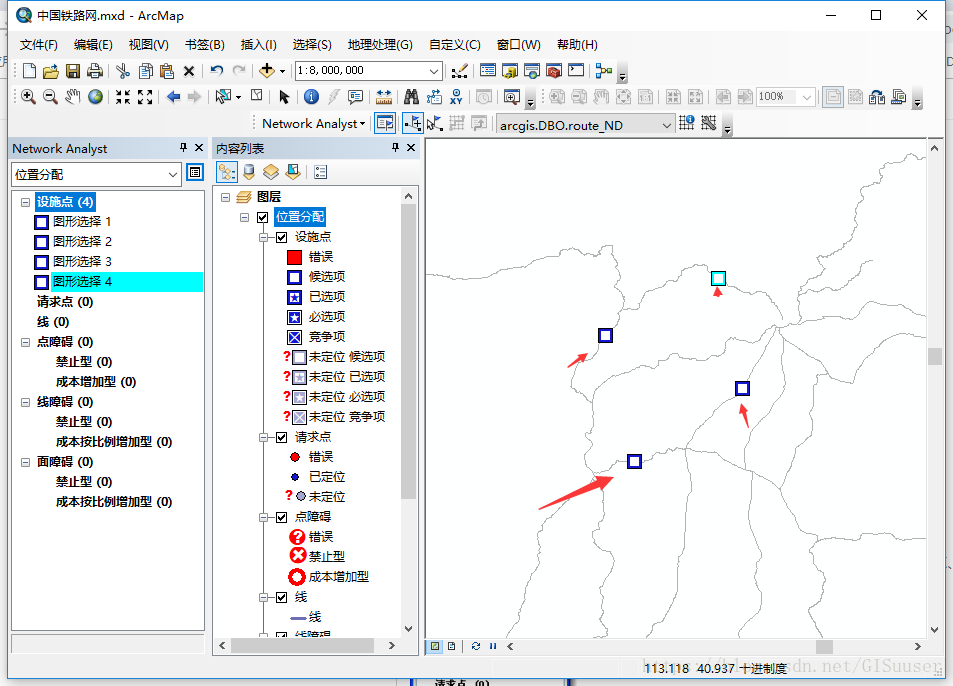Image resolution: width=953 pixels, height=686 pixels.
Task: Open the Find binoculars tool
Action: 411,97
